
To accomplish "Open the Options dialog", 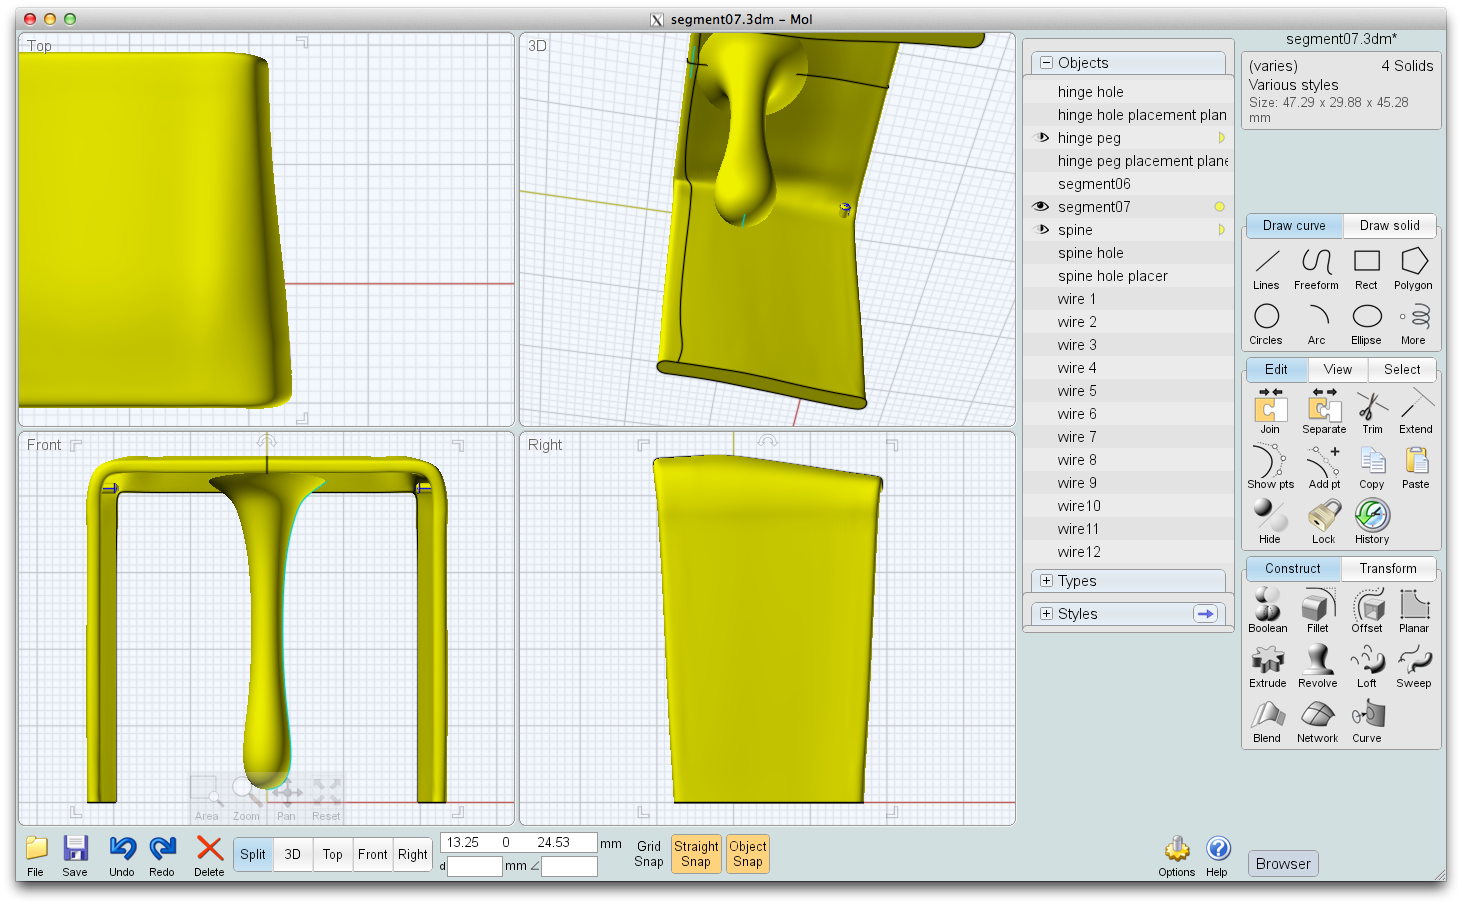I will pyautogui.click(x=1177, y=856).
